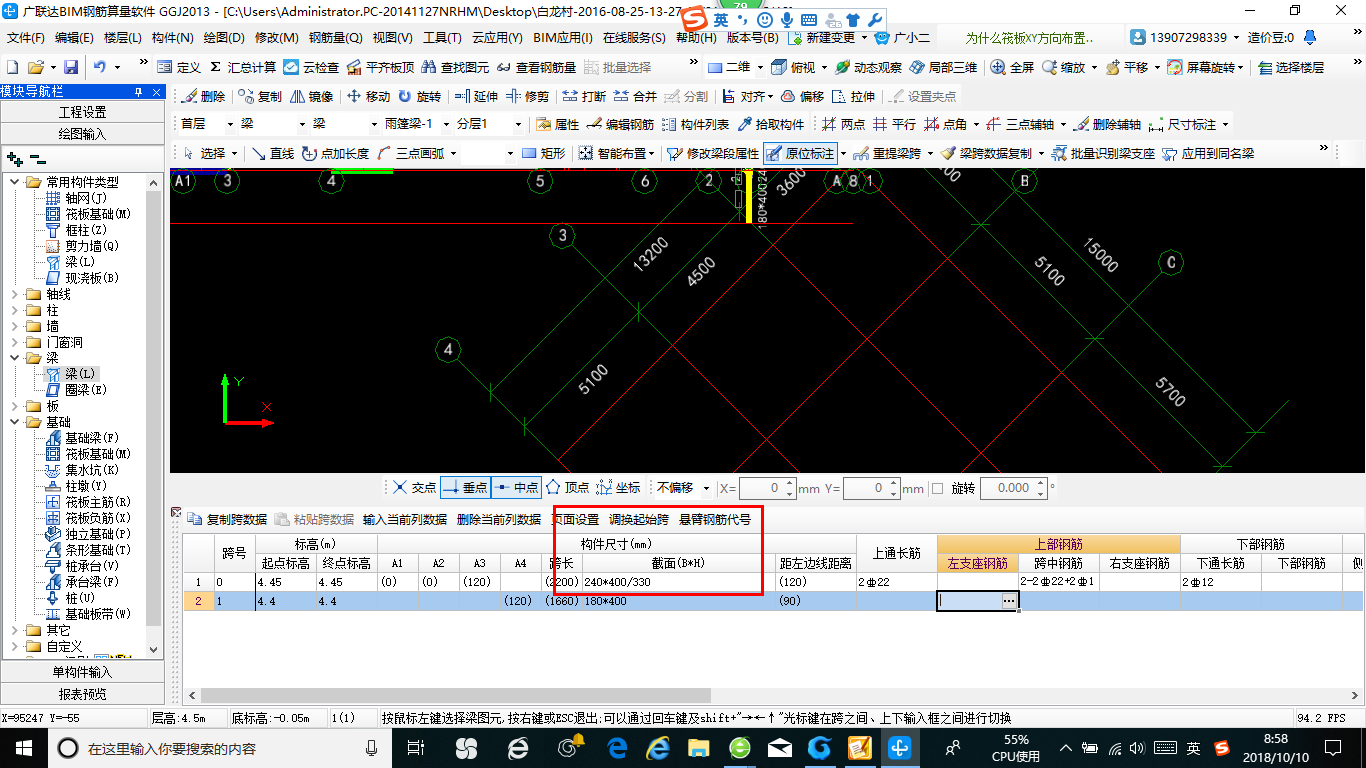
Task: Expand the 轴线 tree node
Action: (14, 294)
